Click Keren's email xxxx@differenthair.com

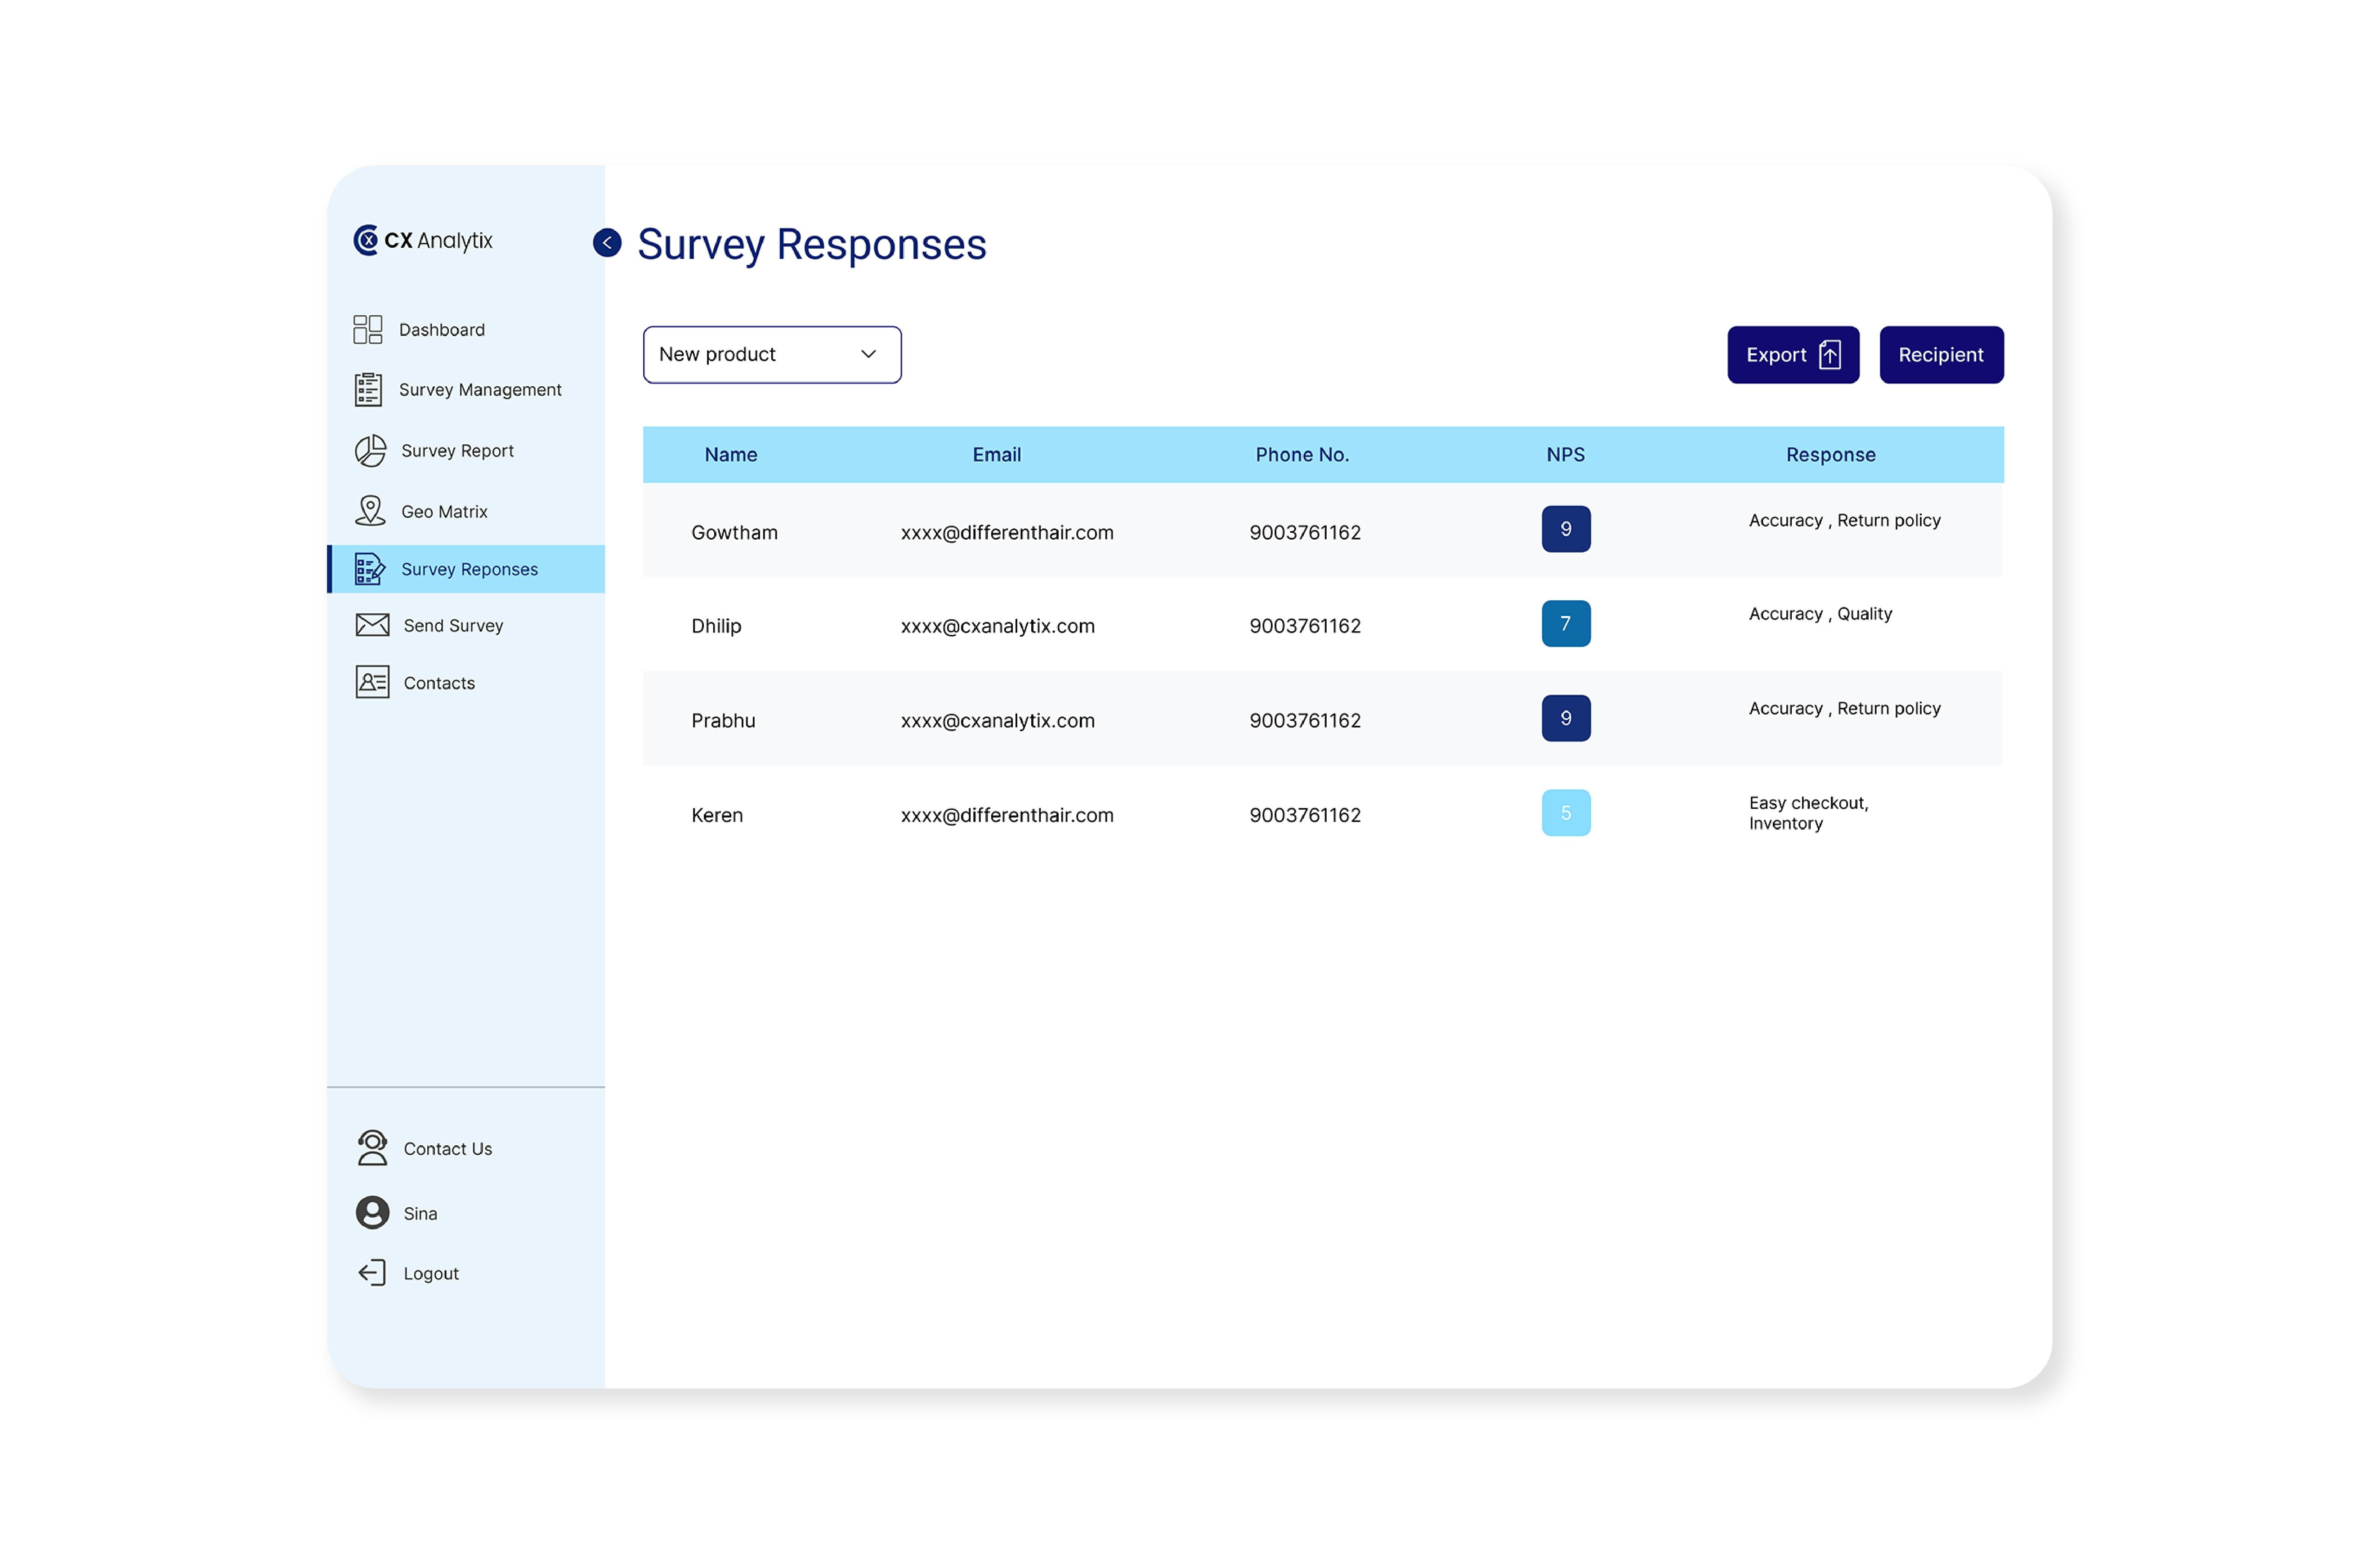click(1007, 815)
